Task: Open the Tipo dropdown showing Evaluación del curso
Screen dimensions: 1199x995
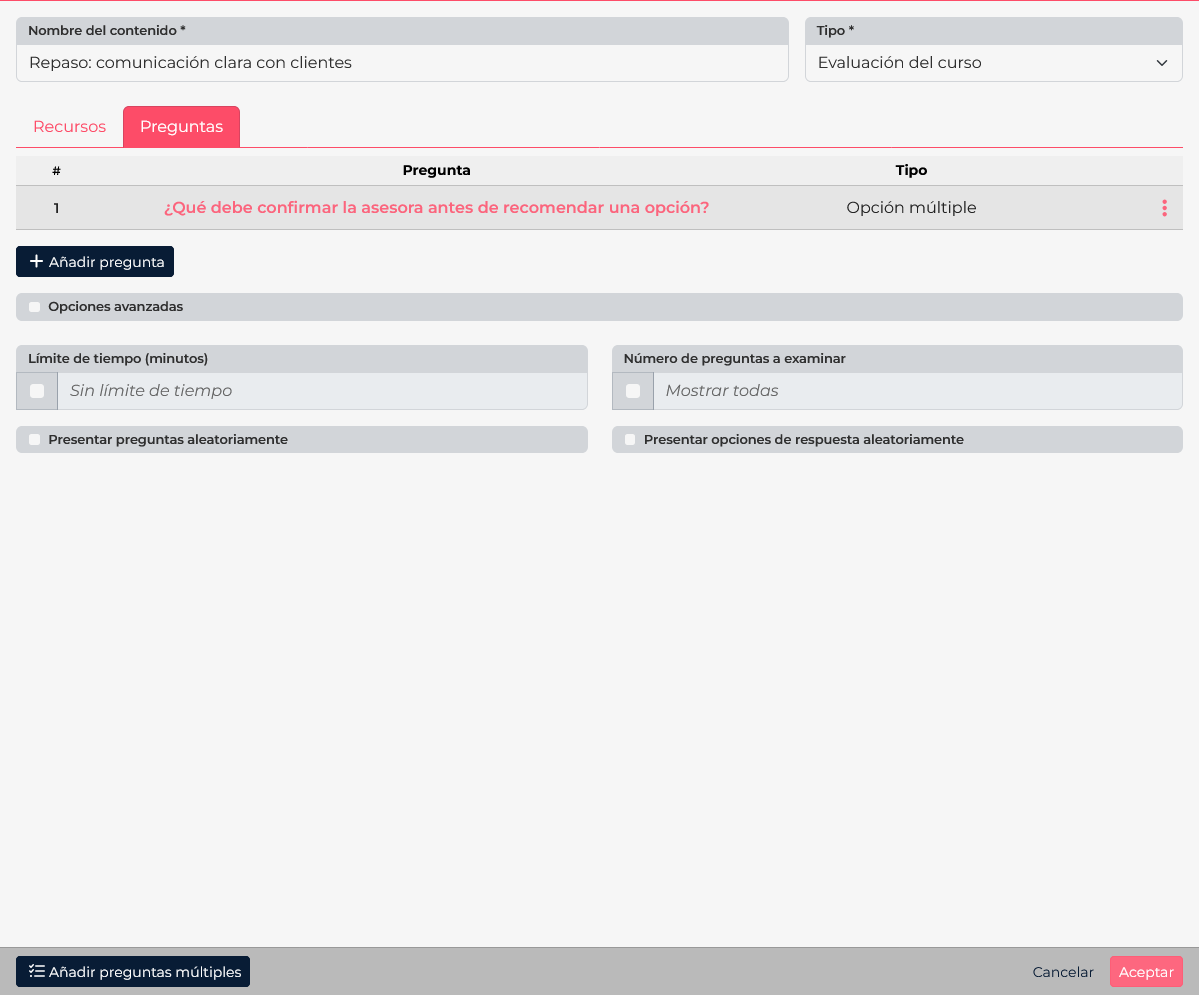Action: (993, 63)
